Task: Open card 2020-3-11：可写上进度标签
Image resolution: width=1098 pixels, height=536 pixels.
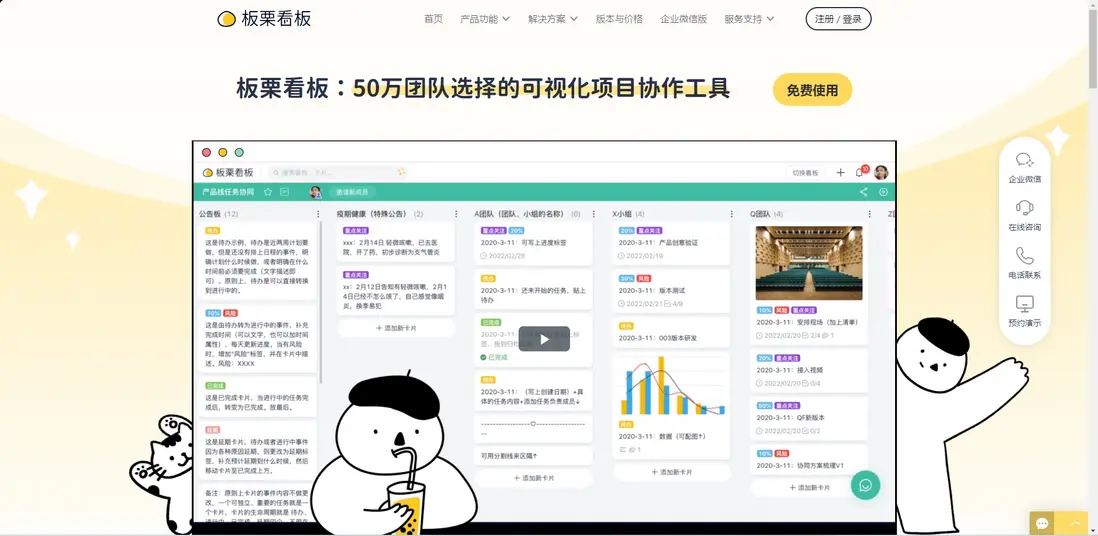Action: click(534, 242)
